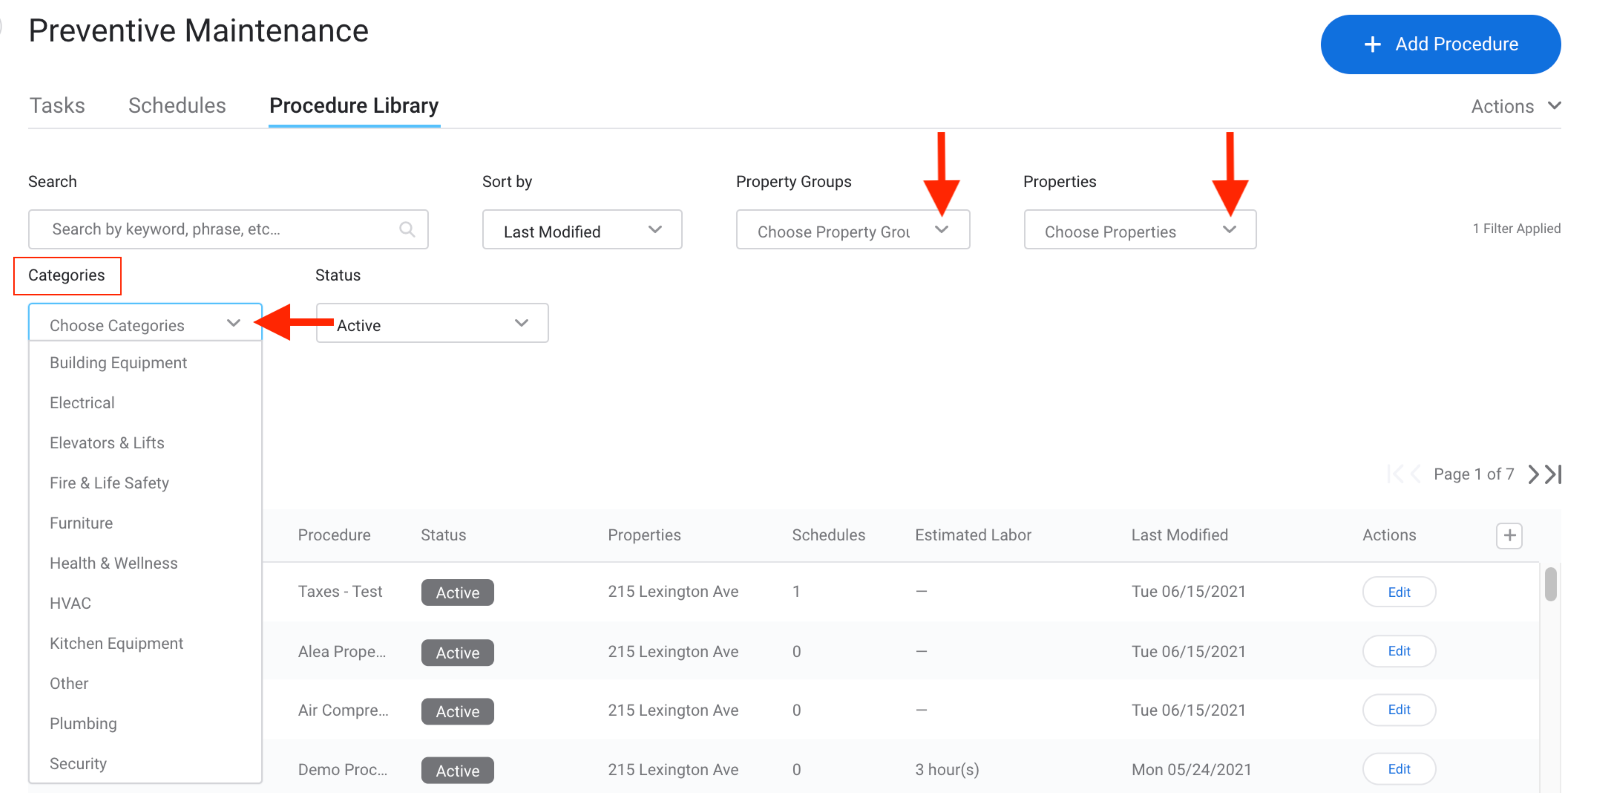Select Fire & Life Safety category

pyautogui.click(x=145, y=483)
